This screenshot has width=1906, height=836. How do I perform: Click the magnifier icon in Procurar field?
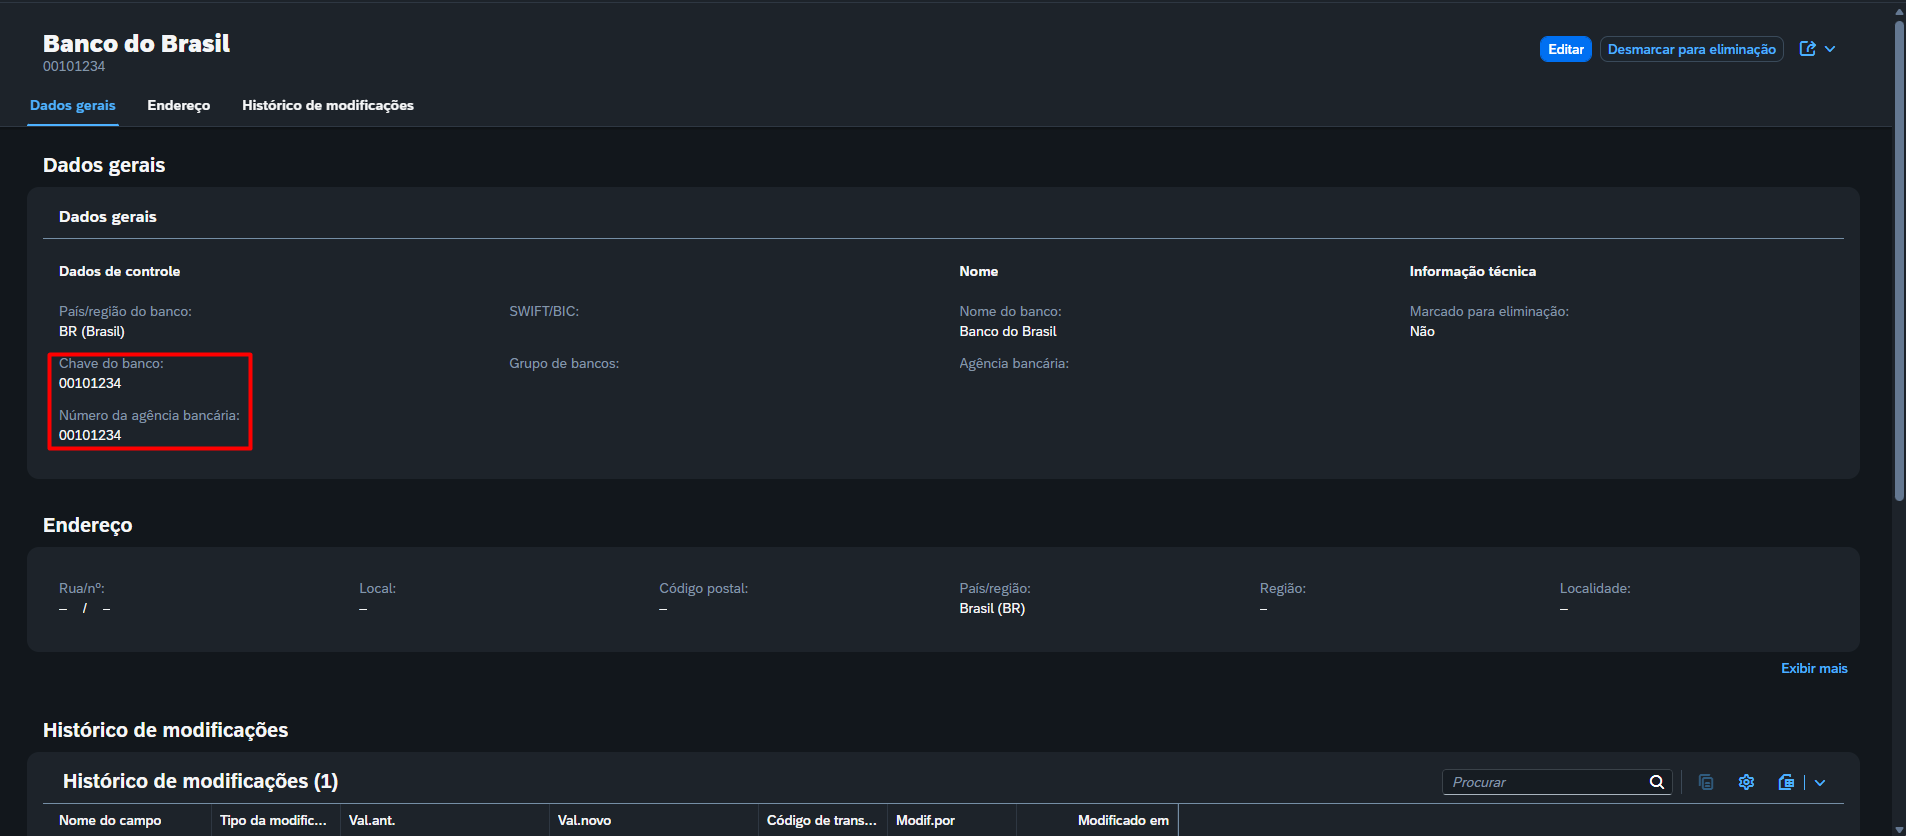tap(1657, 782)
